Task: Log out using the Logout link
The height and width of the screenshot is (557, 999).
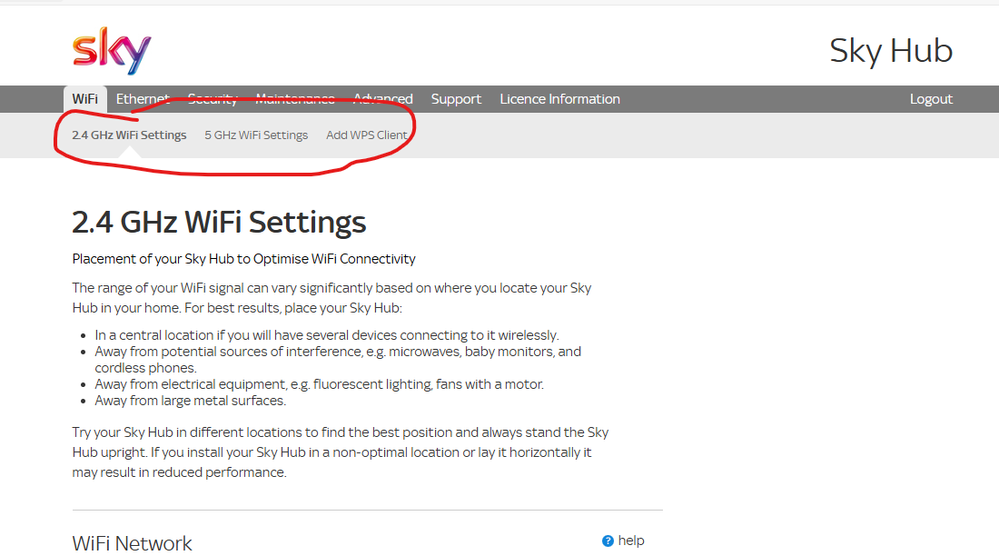Action: [x=931, y=99]
